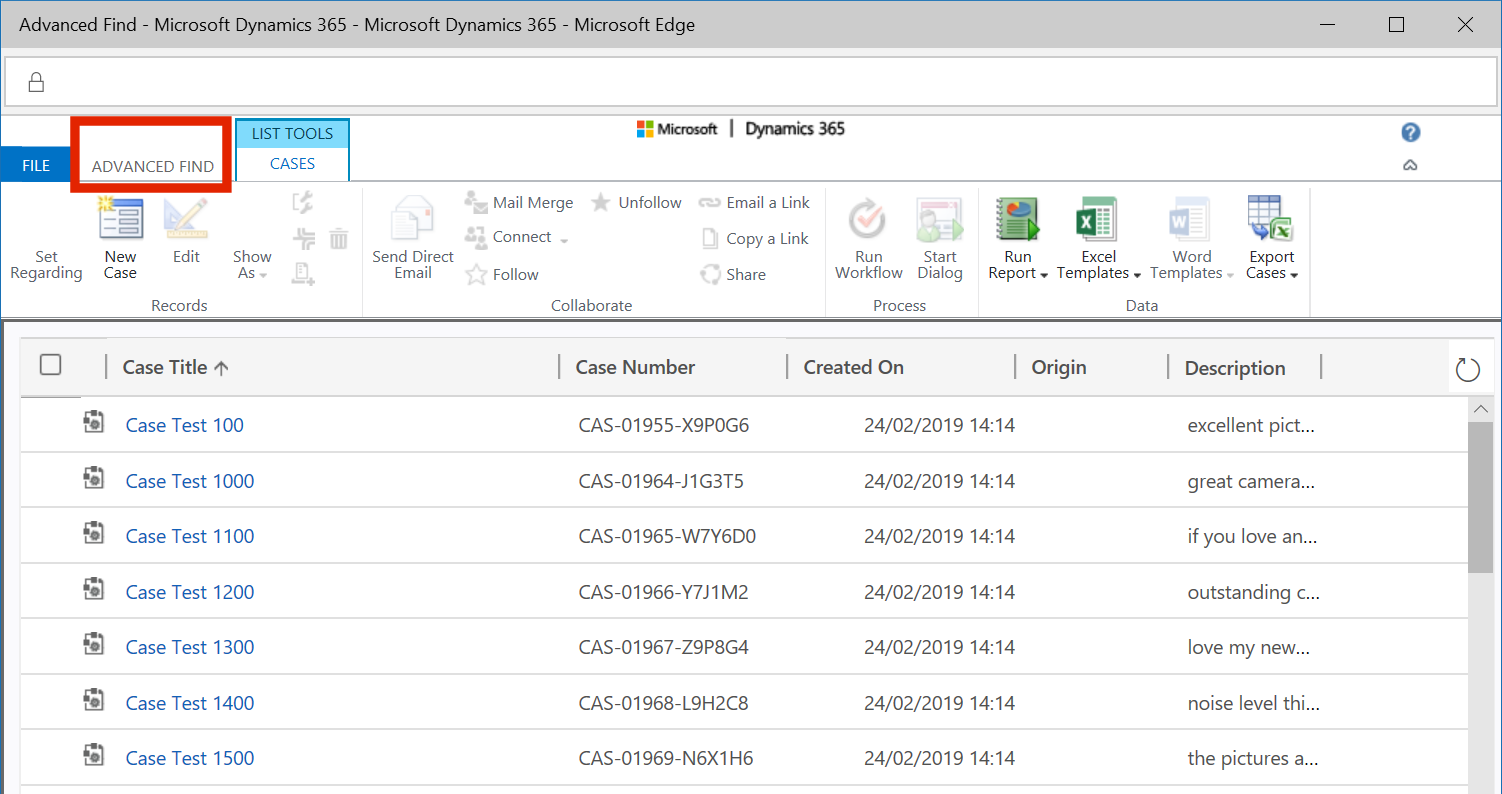
Task: Click the lock icon in the address bar
Action: (36, 82)
